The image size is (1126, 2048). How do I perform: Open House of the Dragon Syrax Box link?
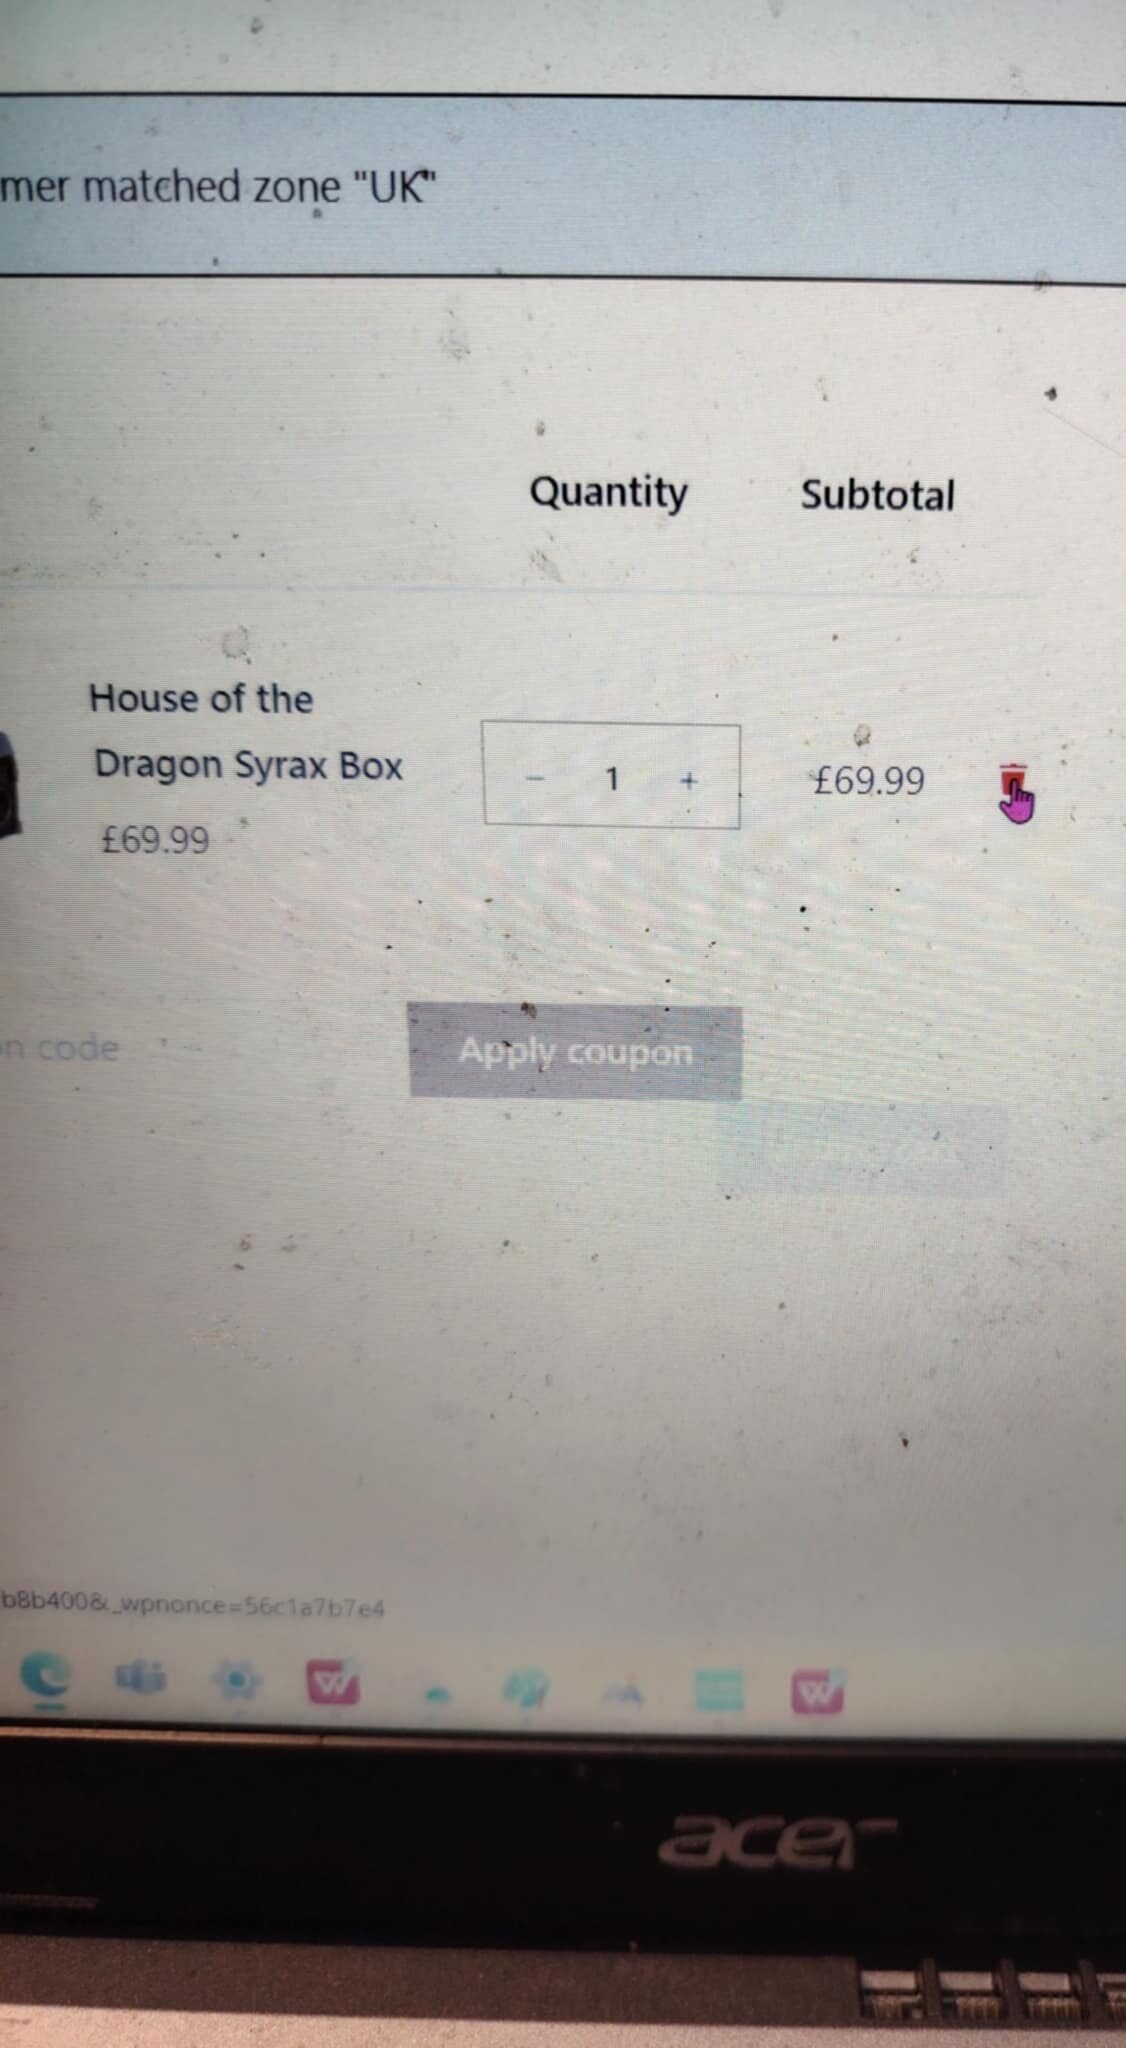coord(246,731)
